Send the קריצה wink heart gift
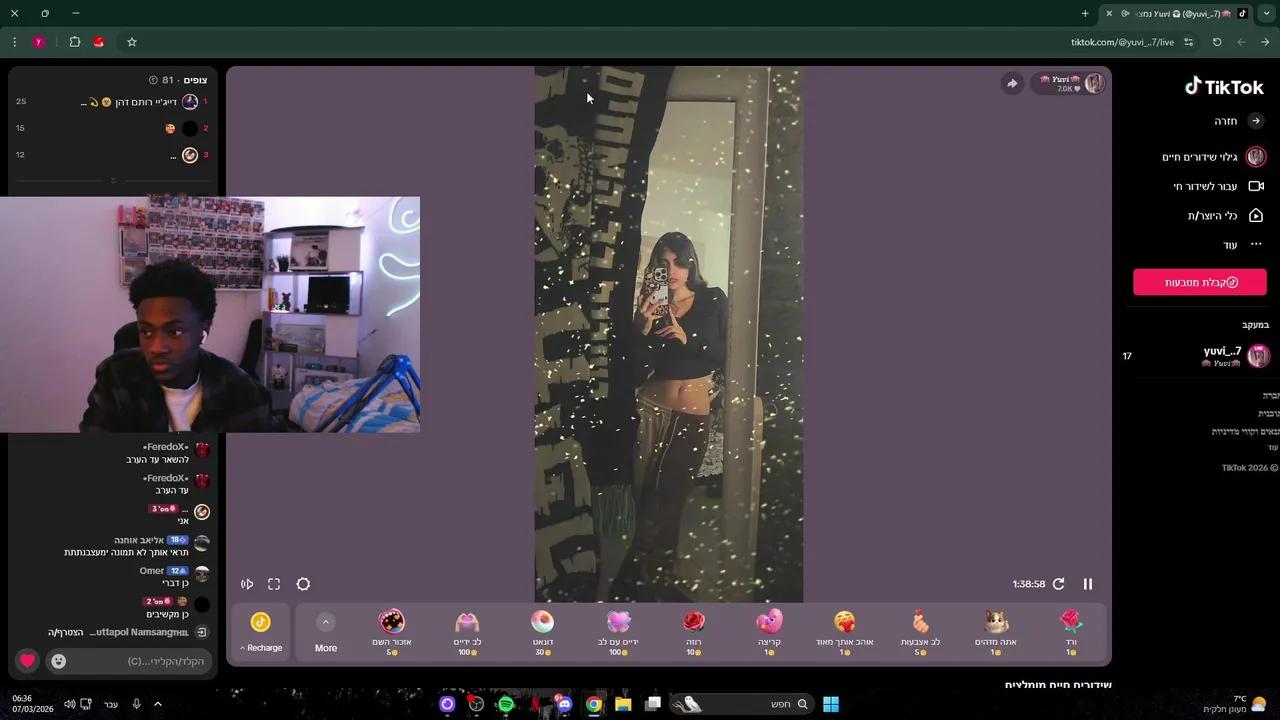Screen dimensions: 1280x720 [x=769, y=632]
